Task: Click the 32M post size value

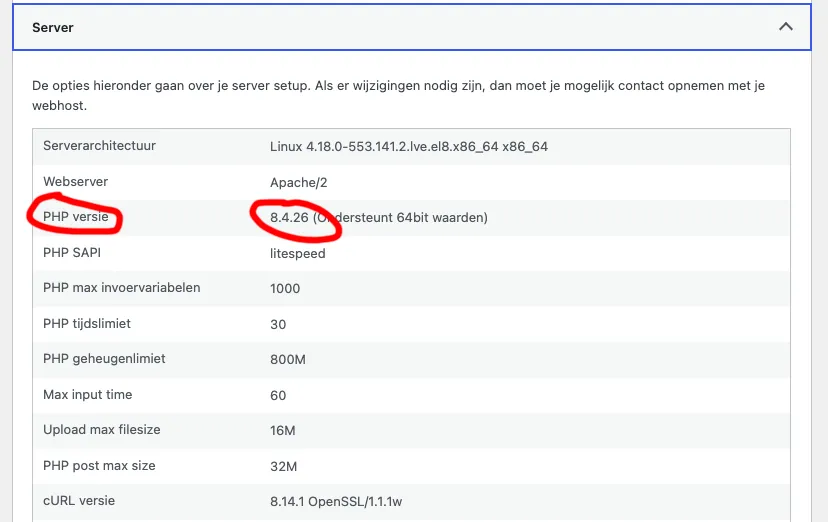Action: coord(284,467)
